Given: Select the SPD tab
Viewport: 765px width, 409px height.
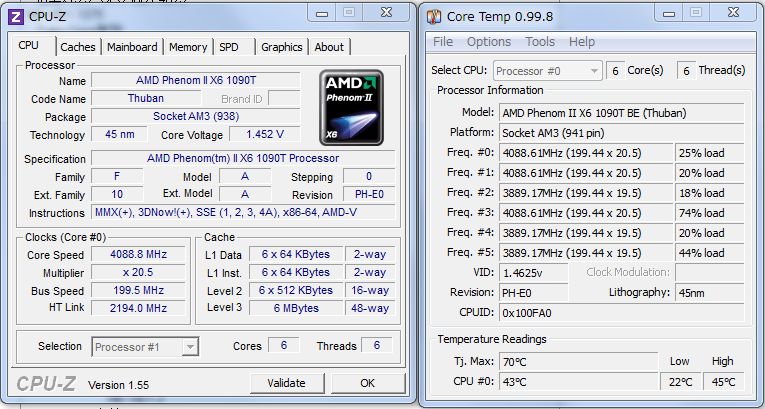Looking at the screenshot, I should 229,47.
